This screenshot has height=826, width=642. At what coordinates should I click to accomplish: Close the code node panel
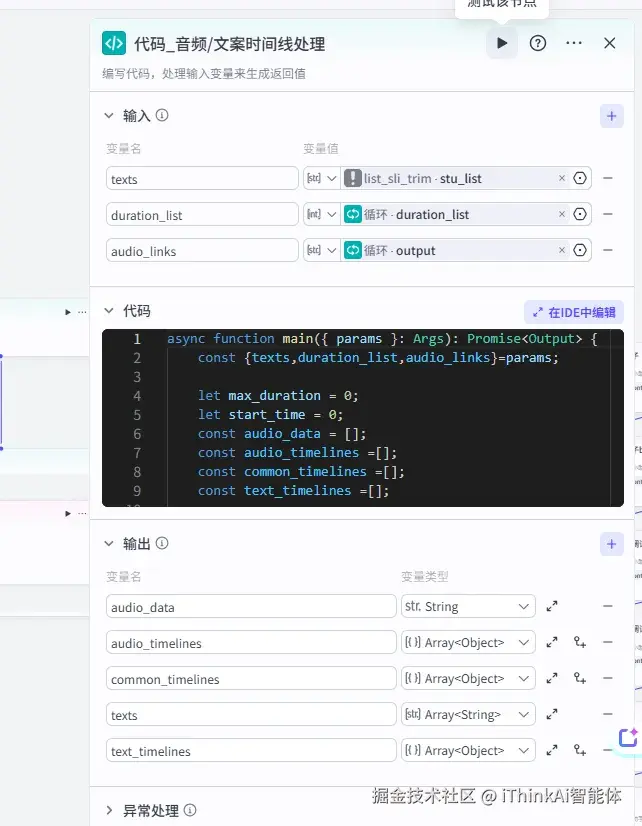(609, 43)
